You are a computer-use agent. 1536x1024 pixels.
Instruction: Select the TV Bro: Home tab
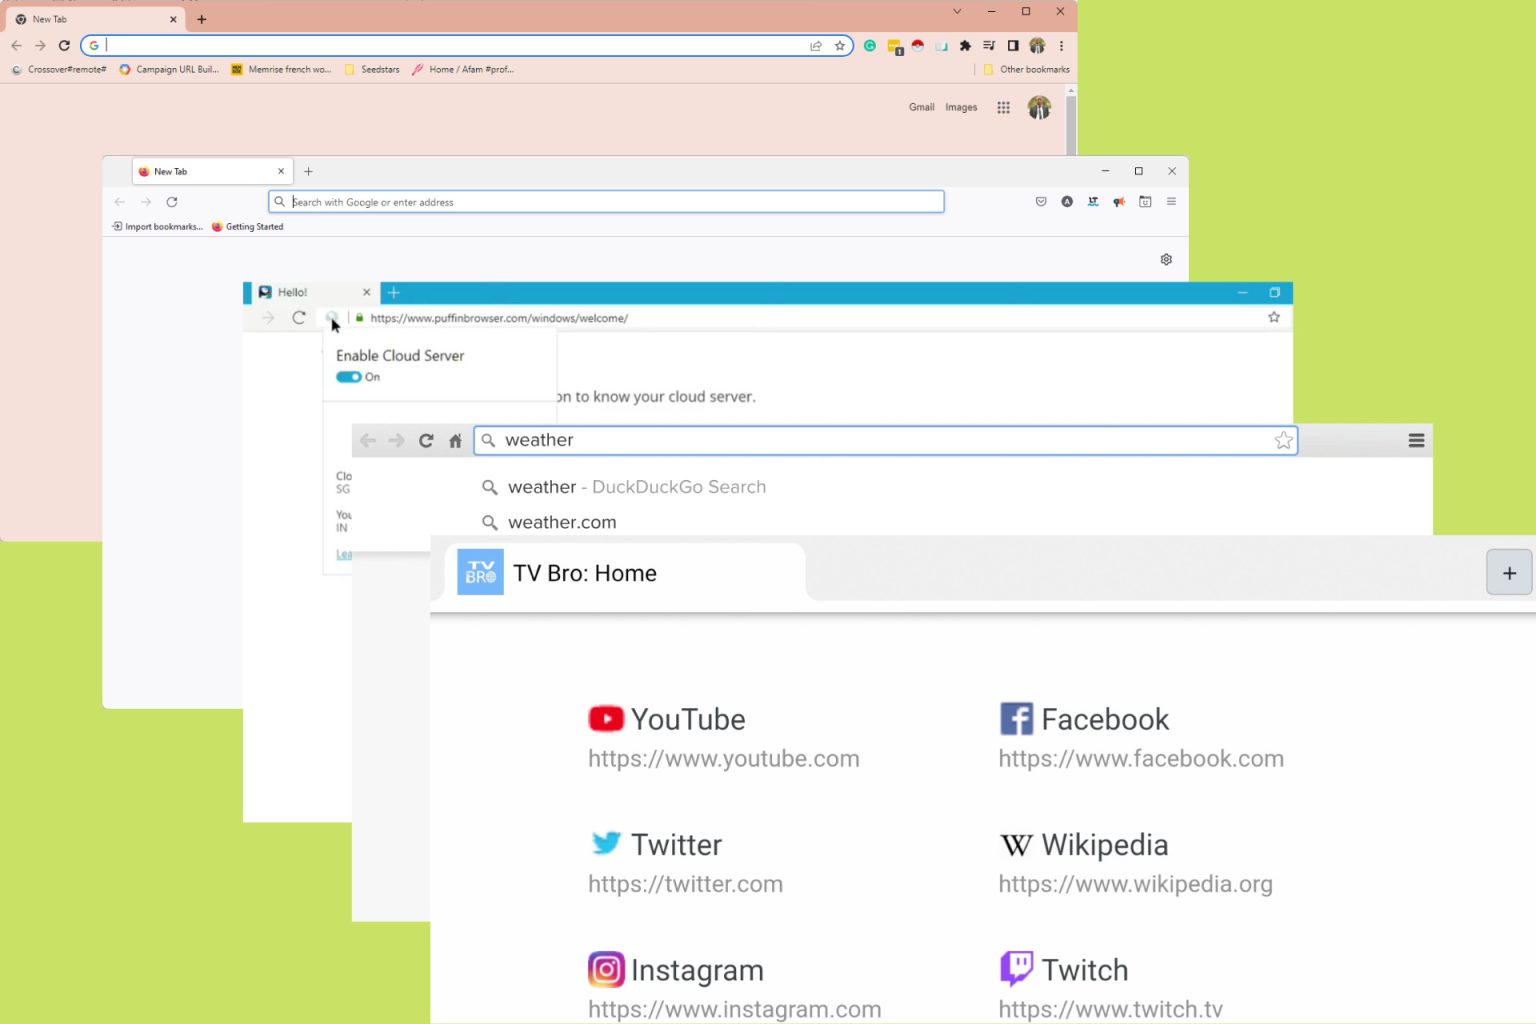coord(625,573)
